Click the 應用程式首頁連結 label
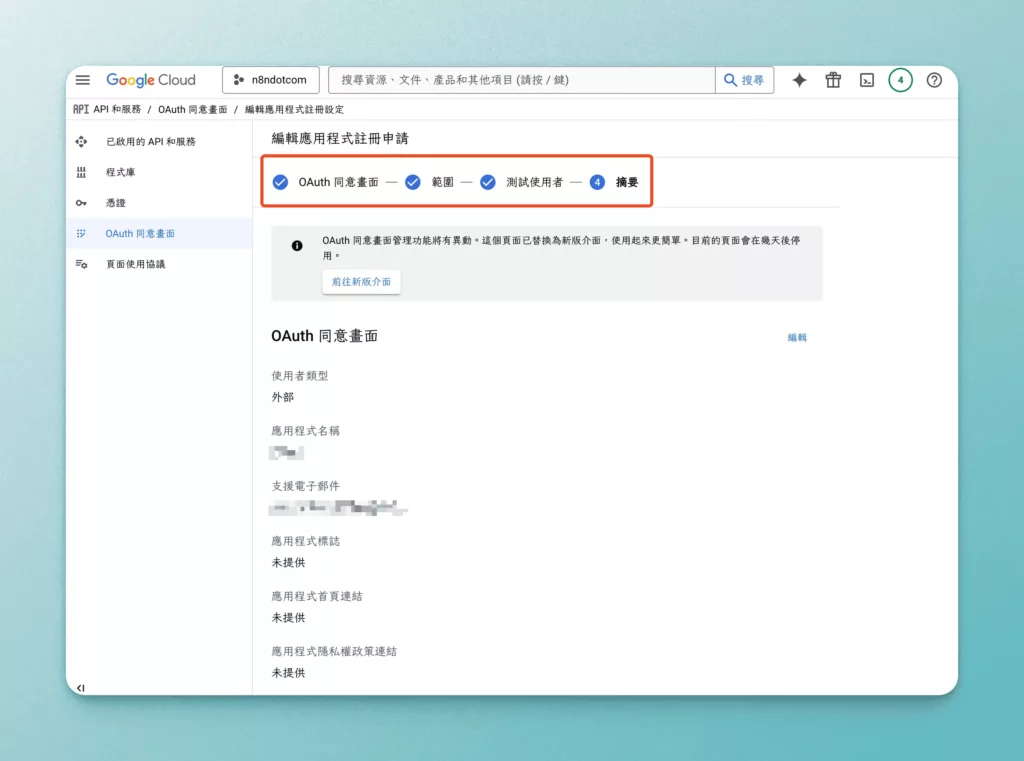 (x=317, y=596)
